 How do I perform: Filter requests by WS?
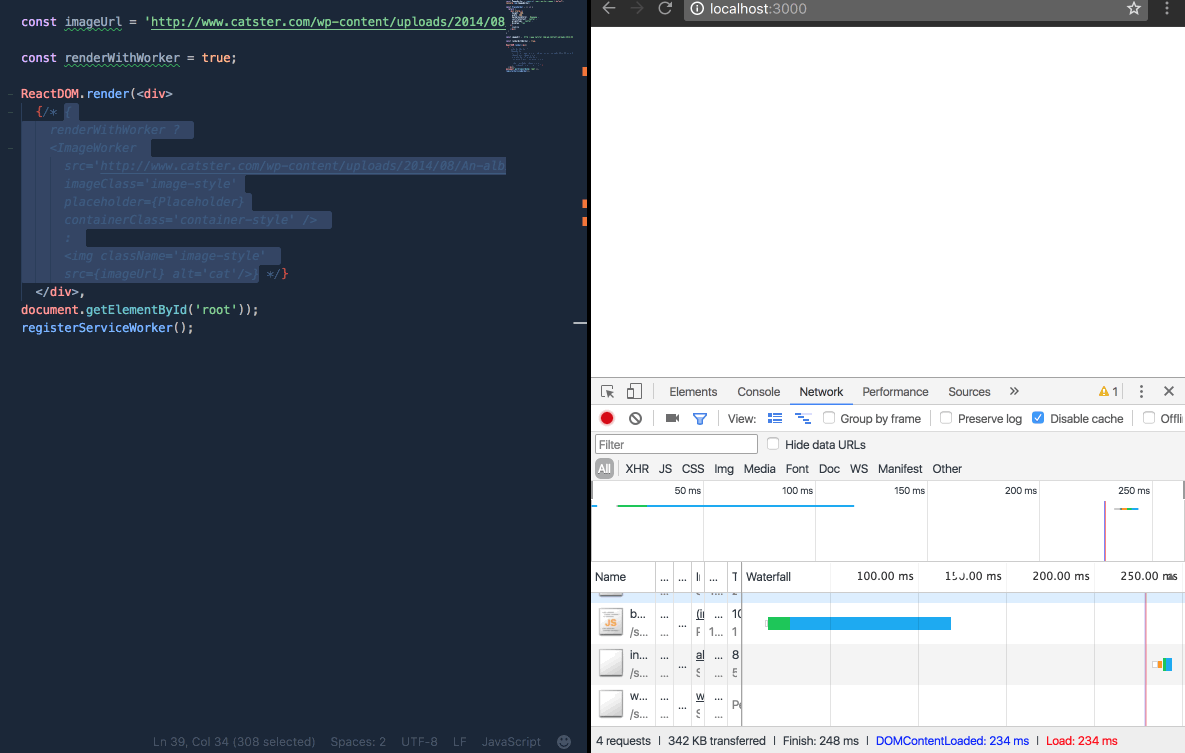tap(859, 469)
